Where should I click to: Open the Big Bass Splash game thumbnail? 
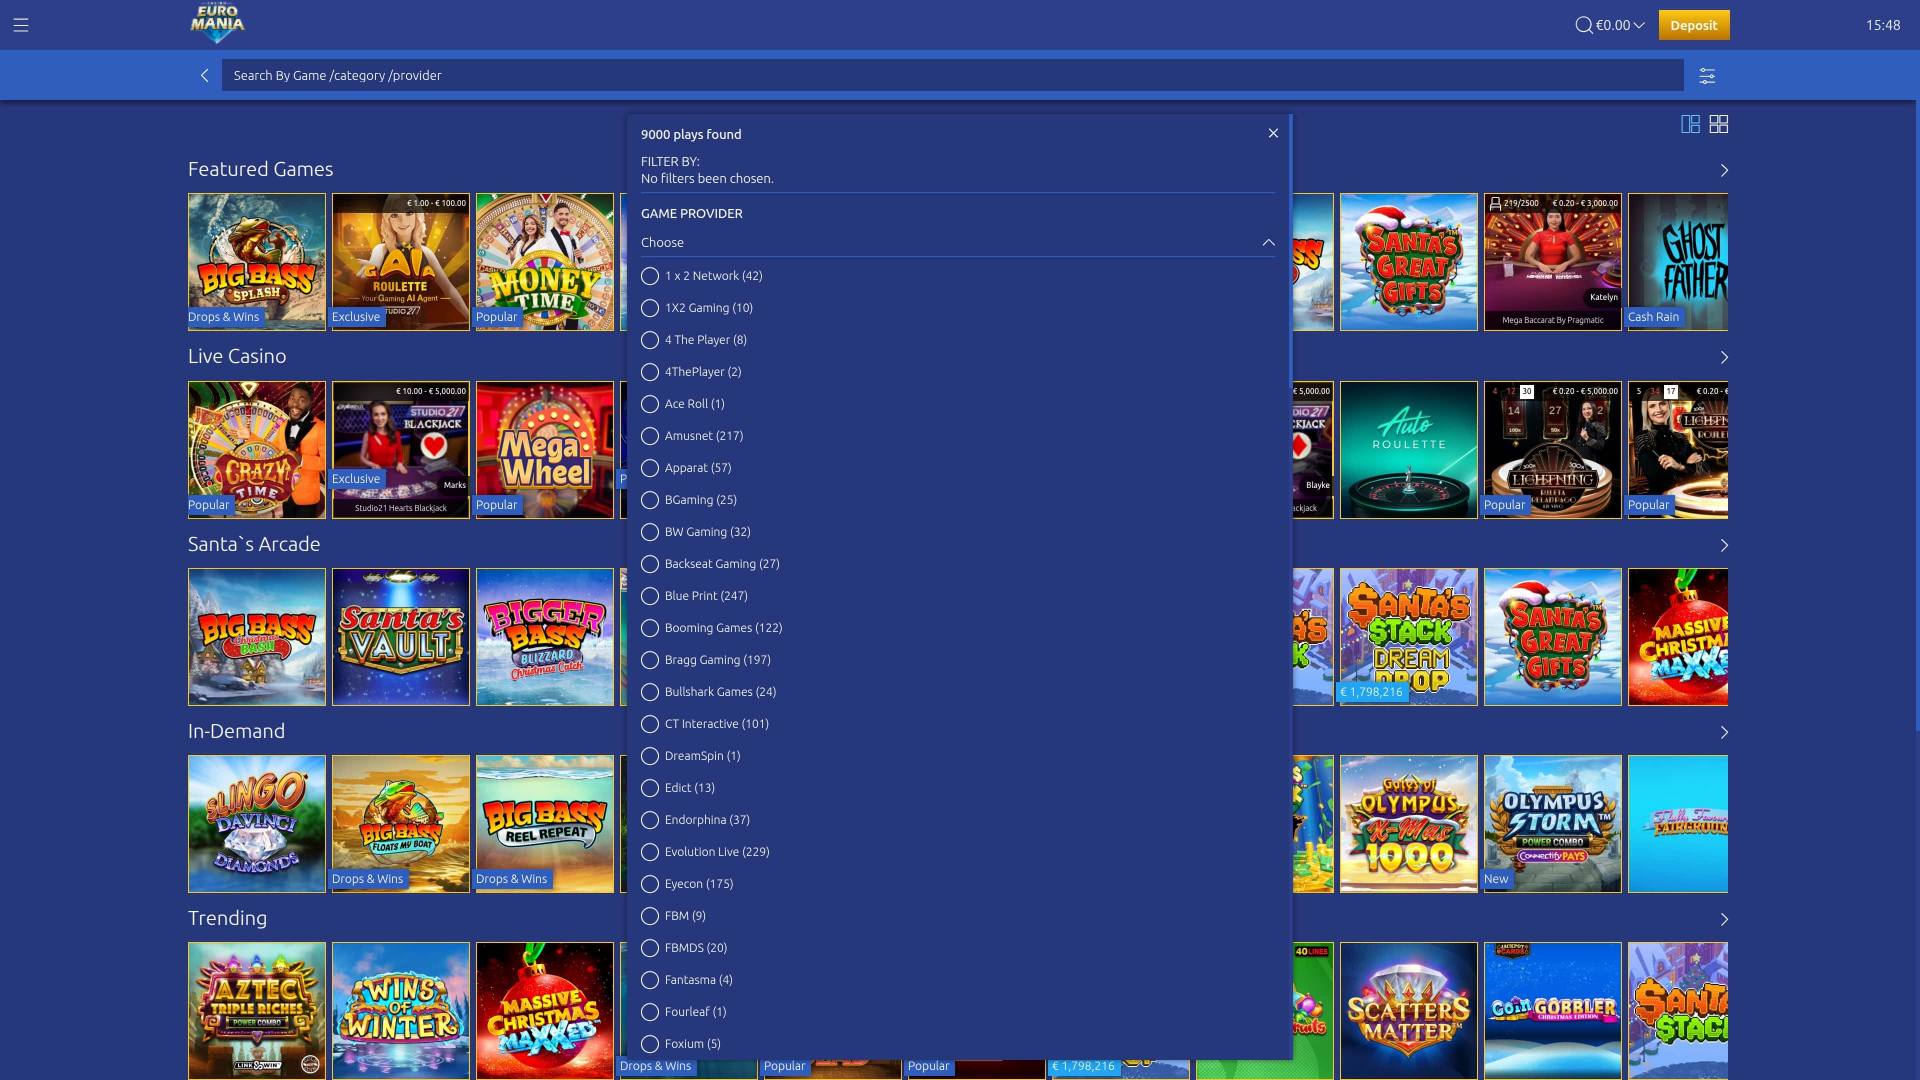pyautogui.click(x=256, y=261)
